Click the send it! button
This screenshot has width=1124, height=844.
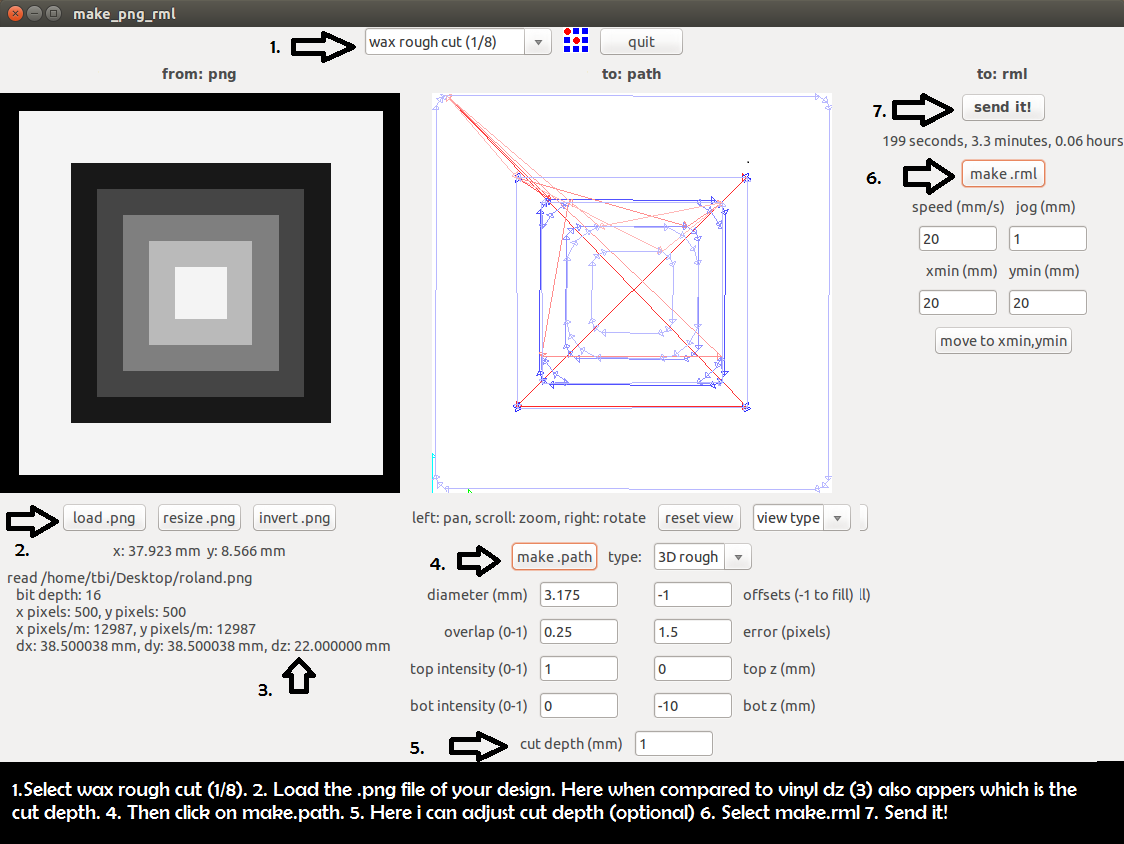(x=1003, y=108)
